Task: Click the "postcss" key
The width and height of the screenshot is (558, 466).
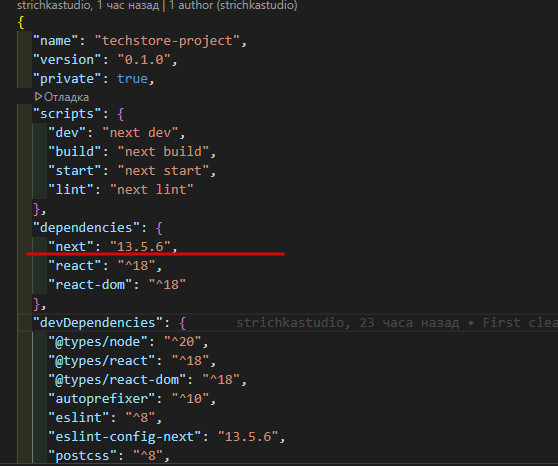Action: click(82, 456)
